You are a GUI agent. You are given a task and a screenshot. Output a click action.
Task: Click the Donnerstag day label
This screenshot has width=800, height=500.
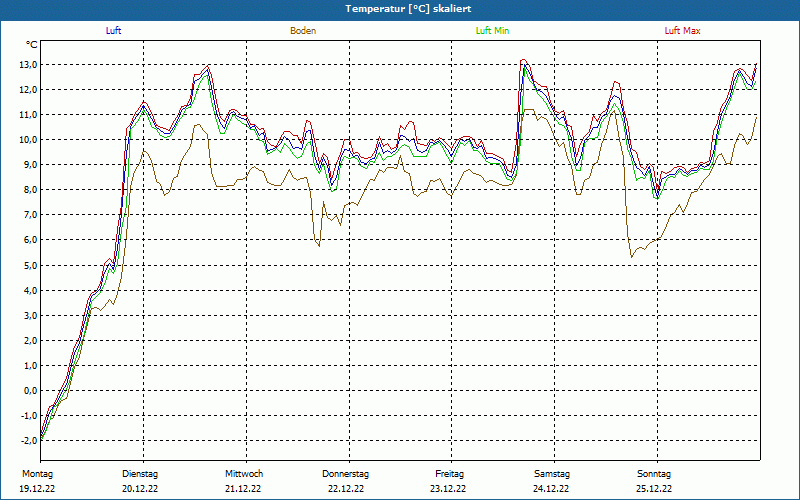coord(345,474)
